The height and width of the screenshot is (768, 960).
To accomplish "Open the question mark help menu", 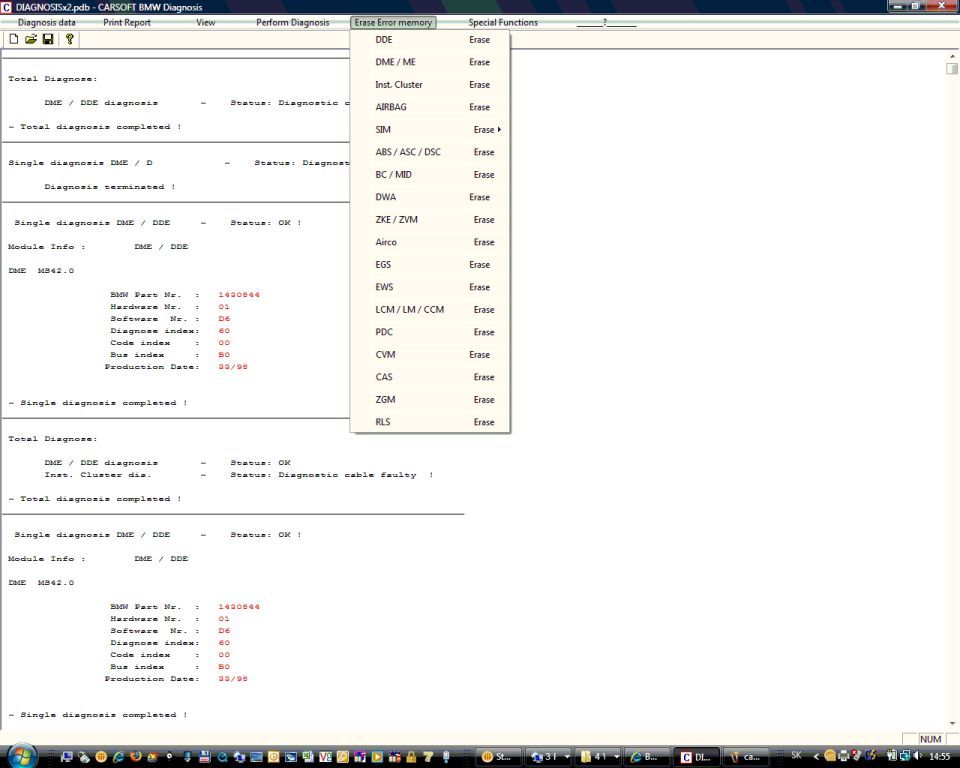I will (x=605, y=23).
